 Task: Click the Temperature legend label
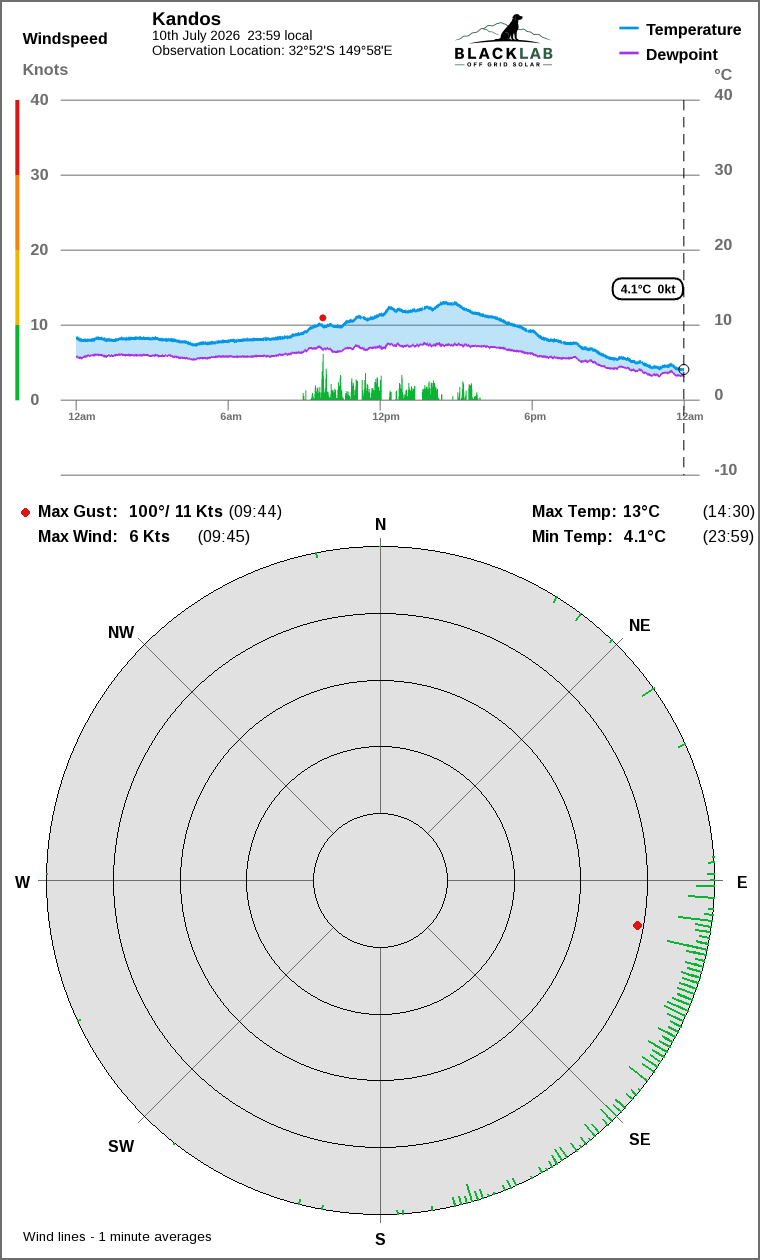[694, 30]
